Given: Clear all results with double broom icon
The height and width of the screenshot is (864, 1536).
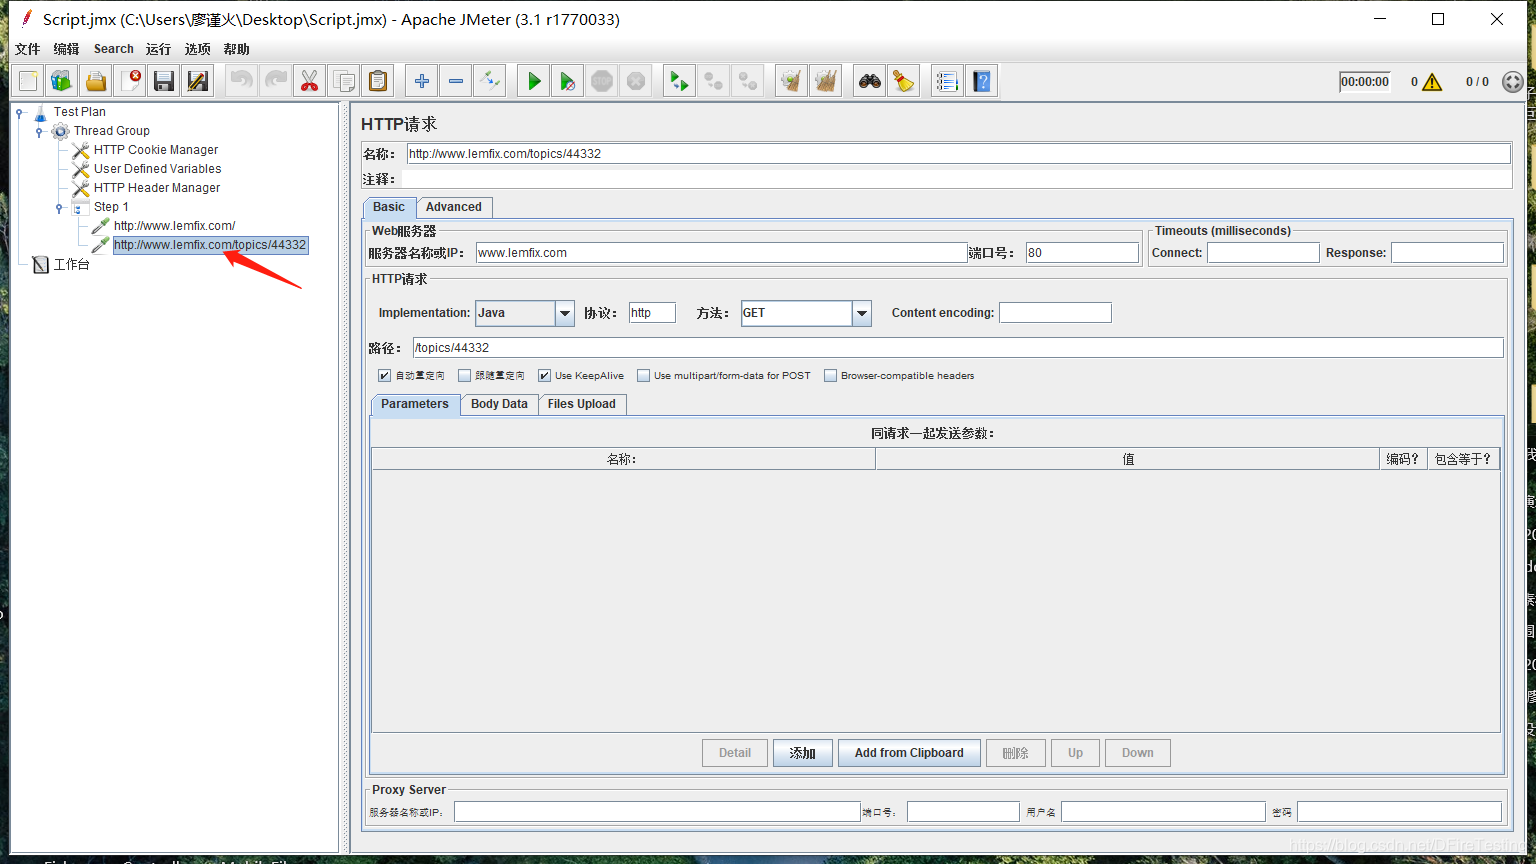Looking at the screenshot, I should pos(826,81).
